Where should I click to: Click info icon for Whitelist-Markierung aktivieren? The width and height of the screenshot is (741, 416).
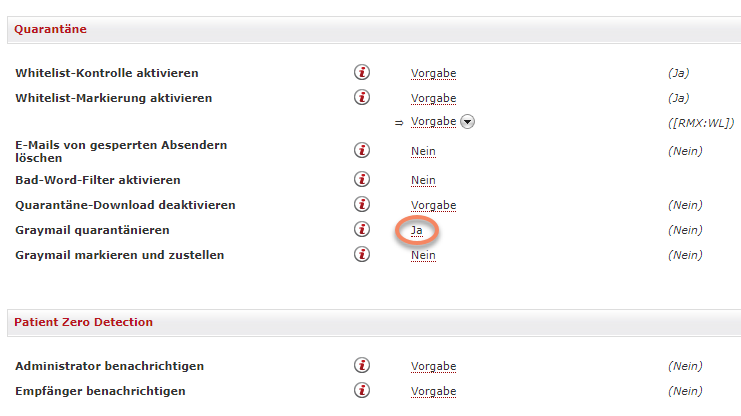[x=362, y=98]
